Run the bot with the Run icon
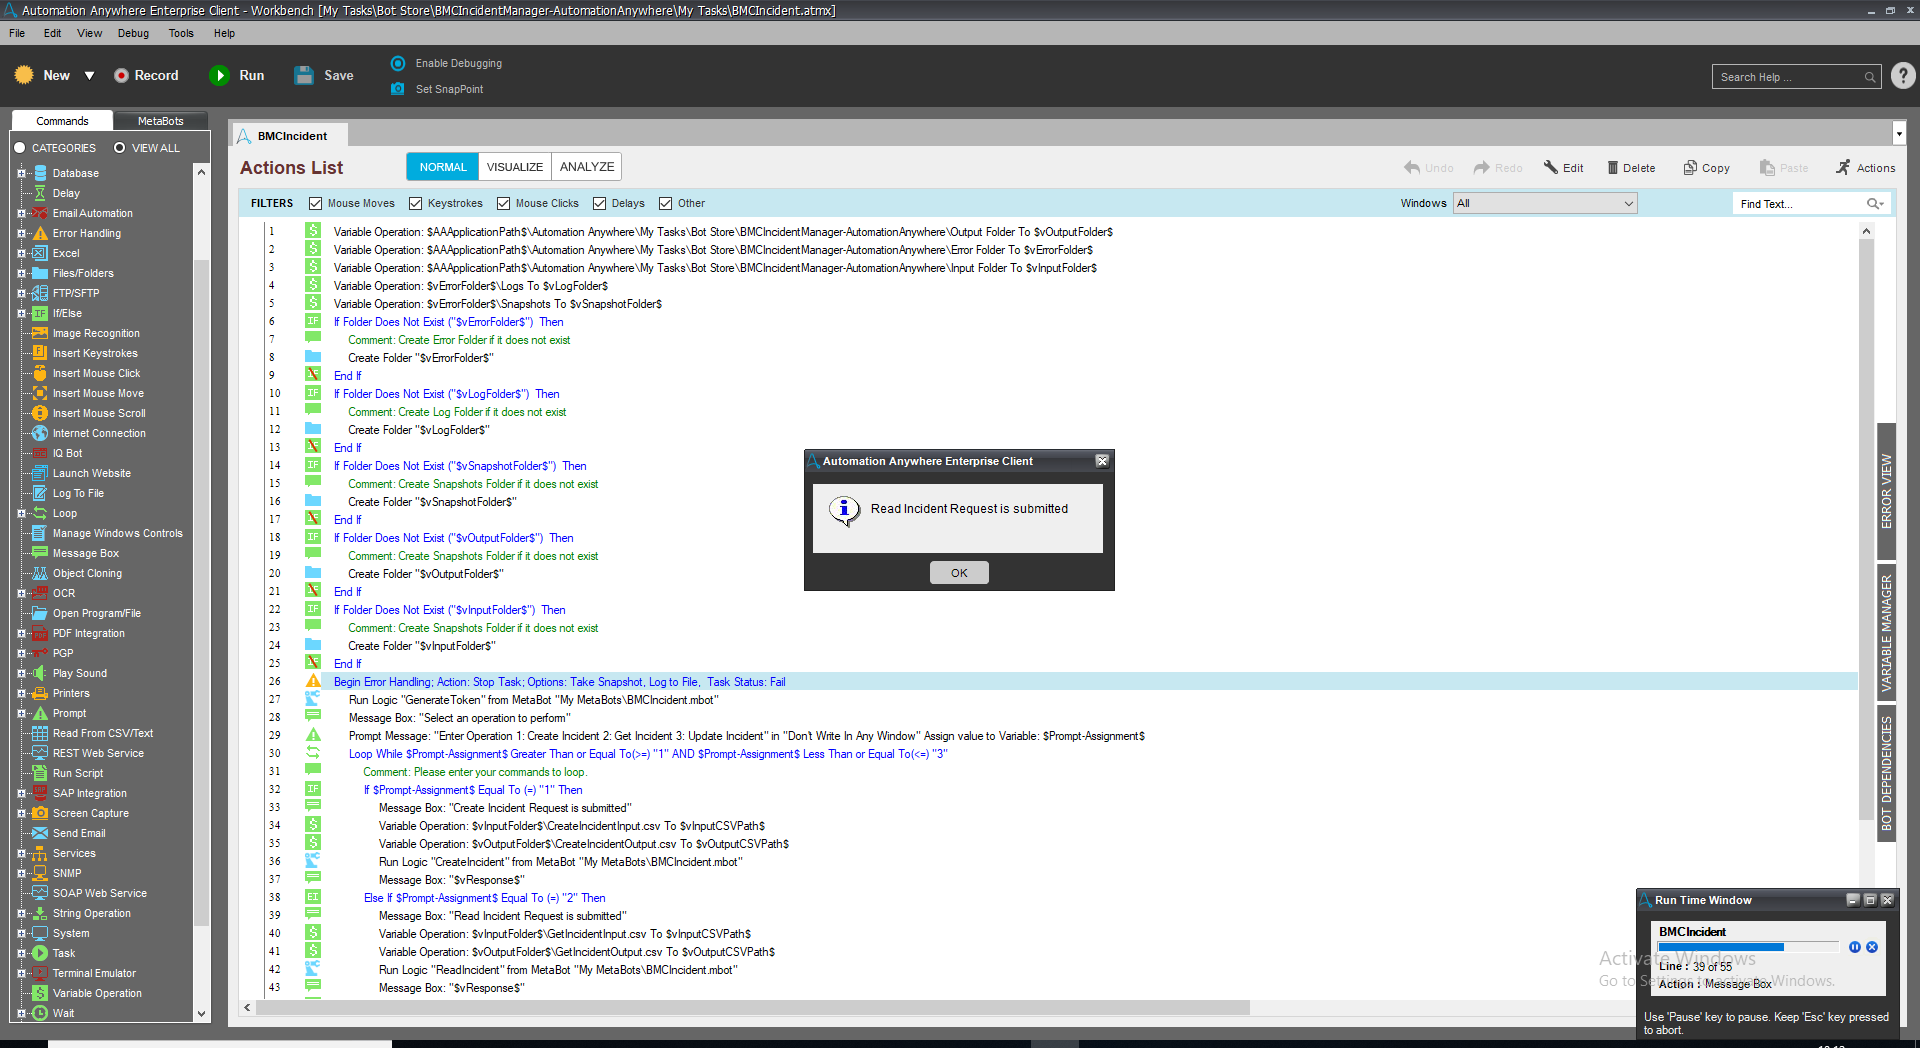 (x=219, y=75)
